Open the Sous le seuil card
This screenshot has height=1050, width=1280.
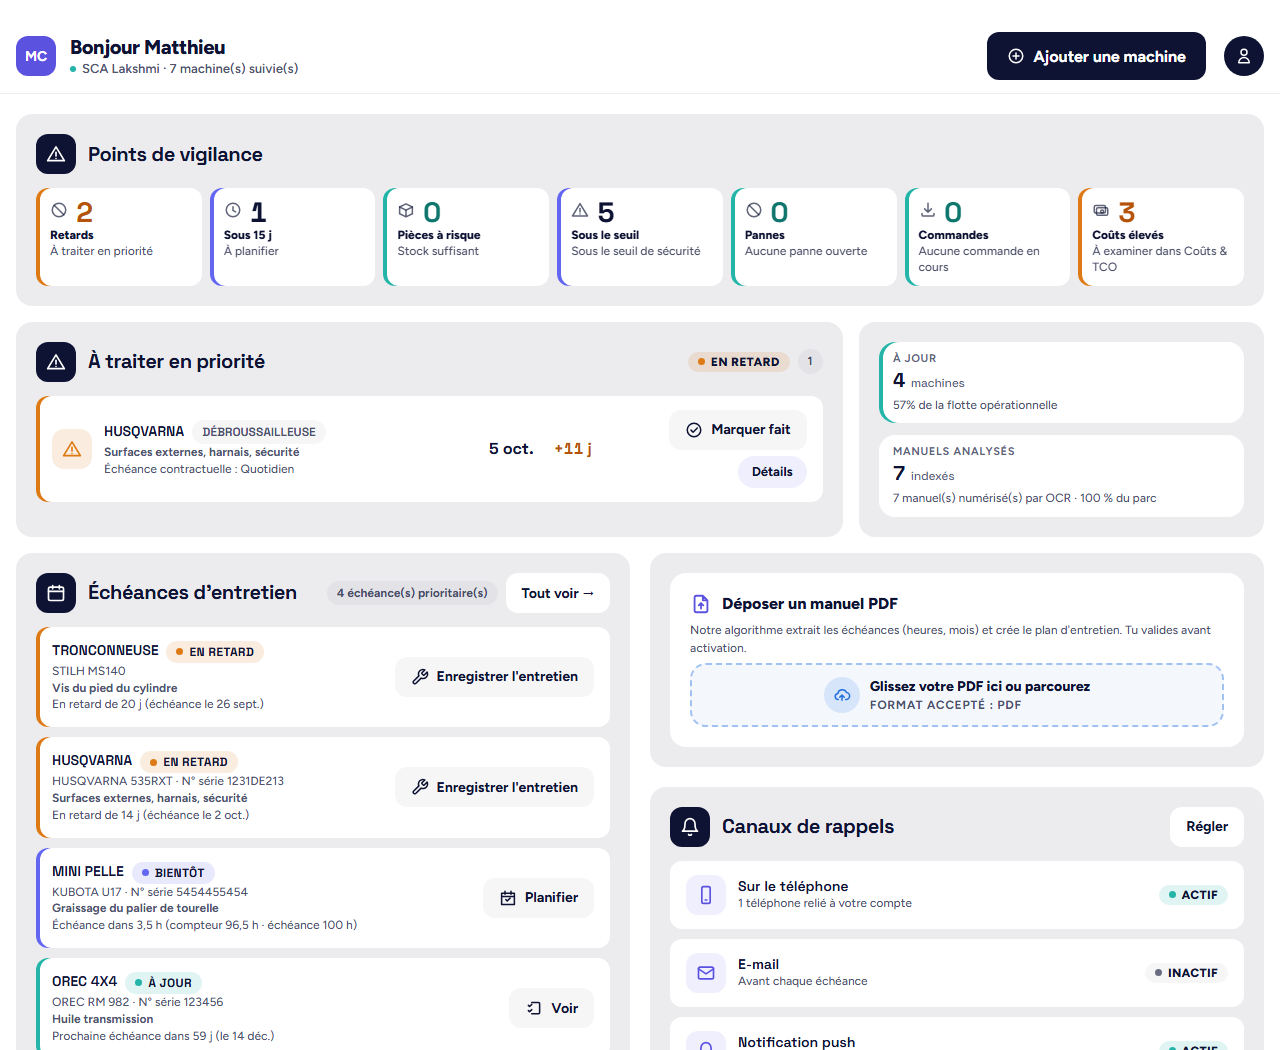point(640,237)
